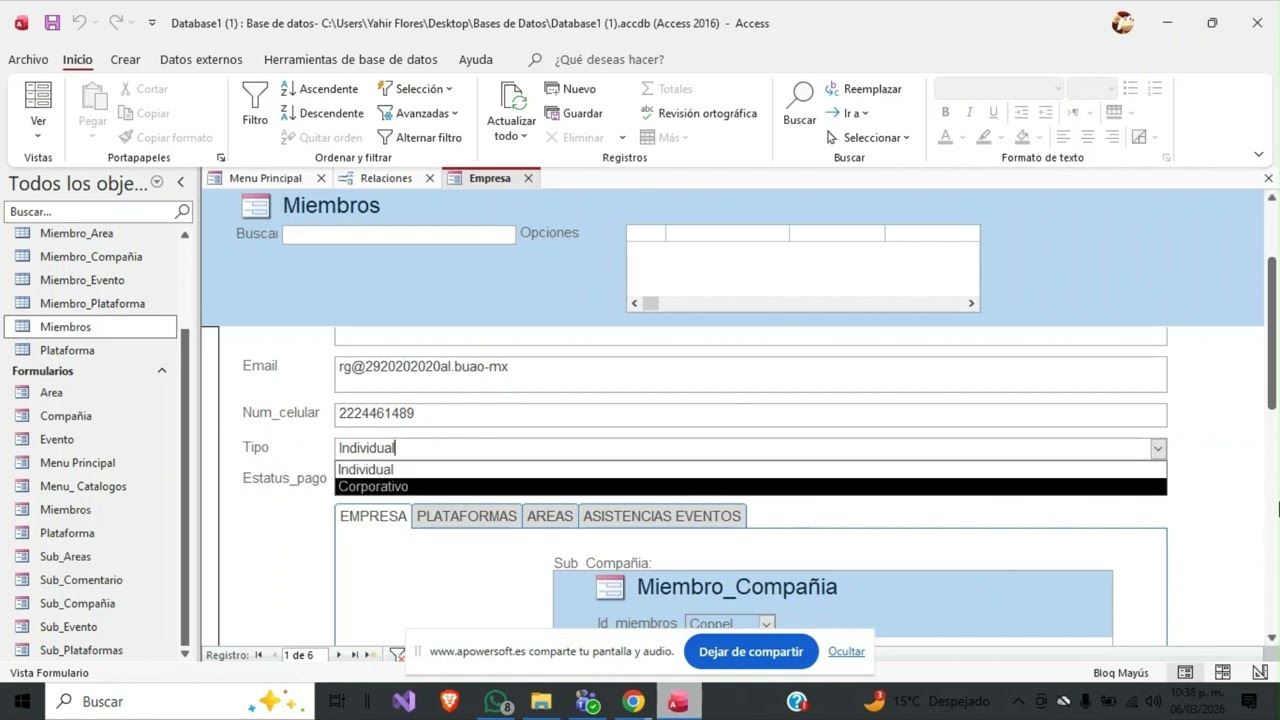The image size is (1280, 720).
Task: Sort records Descendente
Action: coord(322,113)
